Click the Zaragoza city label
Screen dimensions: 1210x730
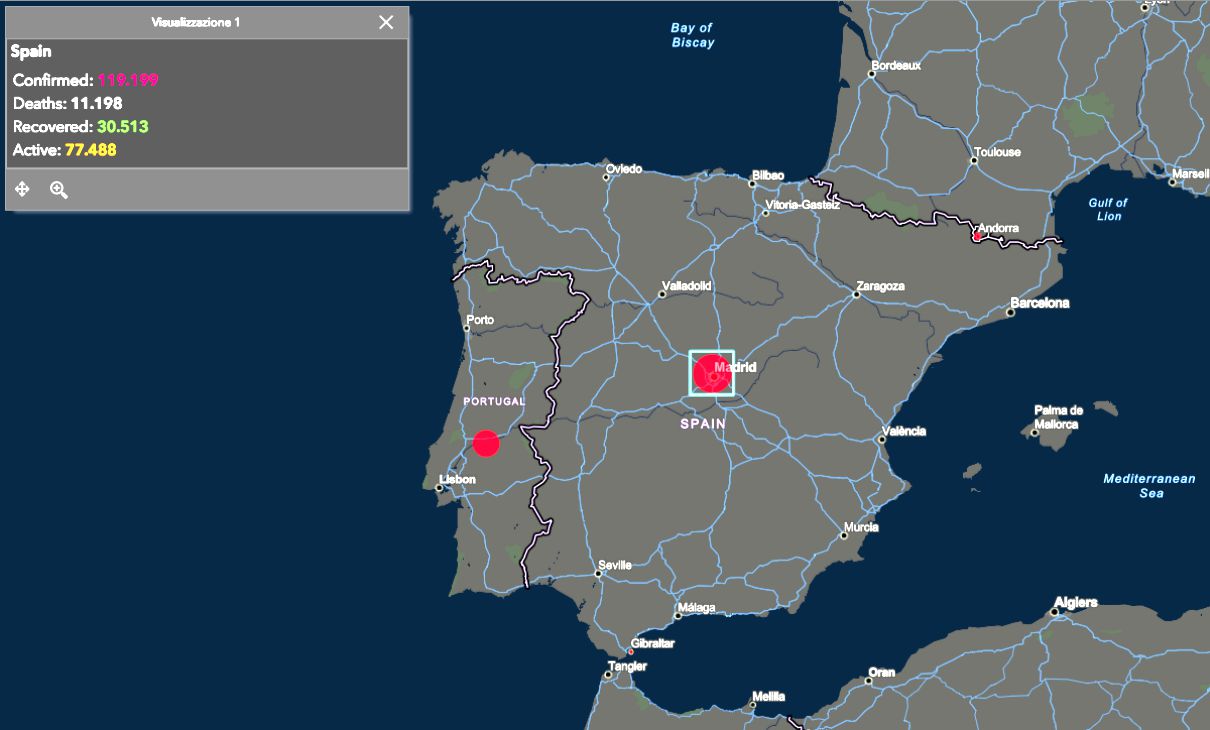880,286
